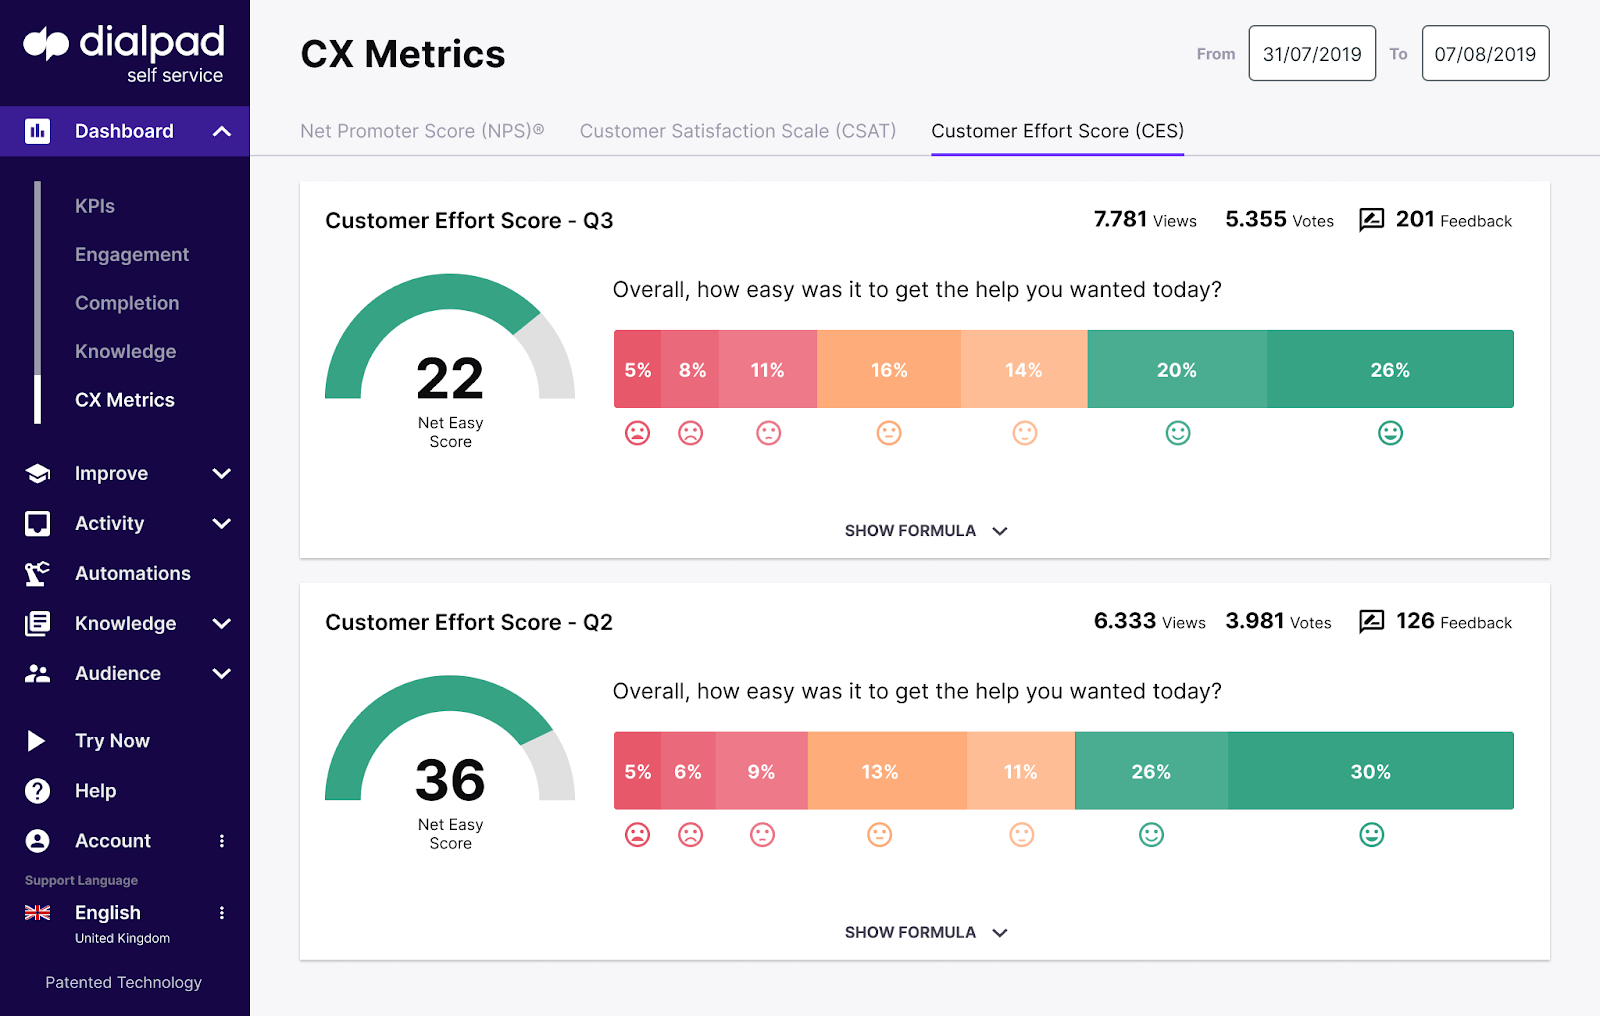
Task: Click the Q3 face under the 20% segment
Action: coord(1178,433)
